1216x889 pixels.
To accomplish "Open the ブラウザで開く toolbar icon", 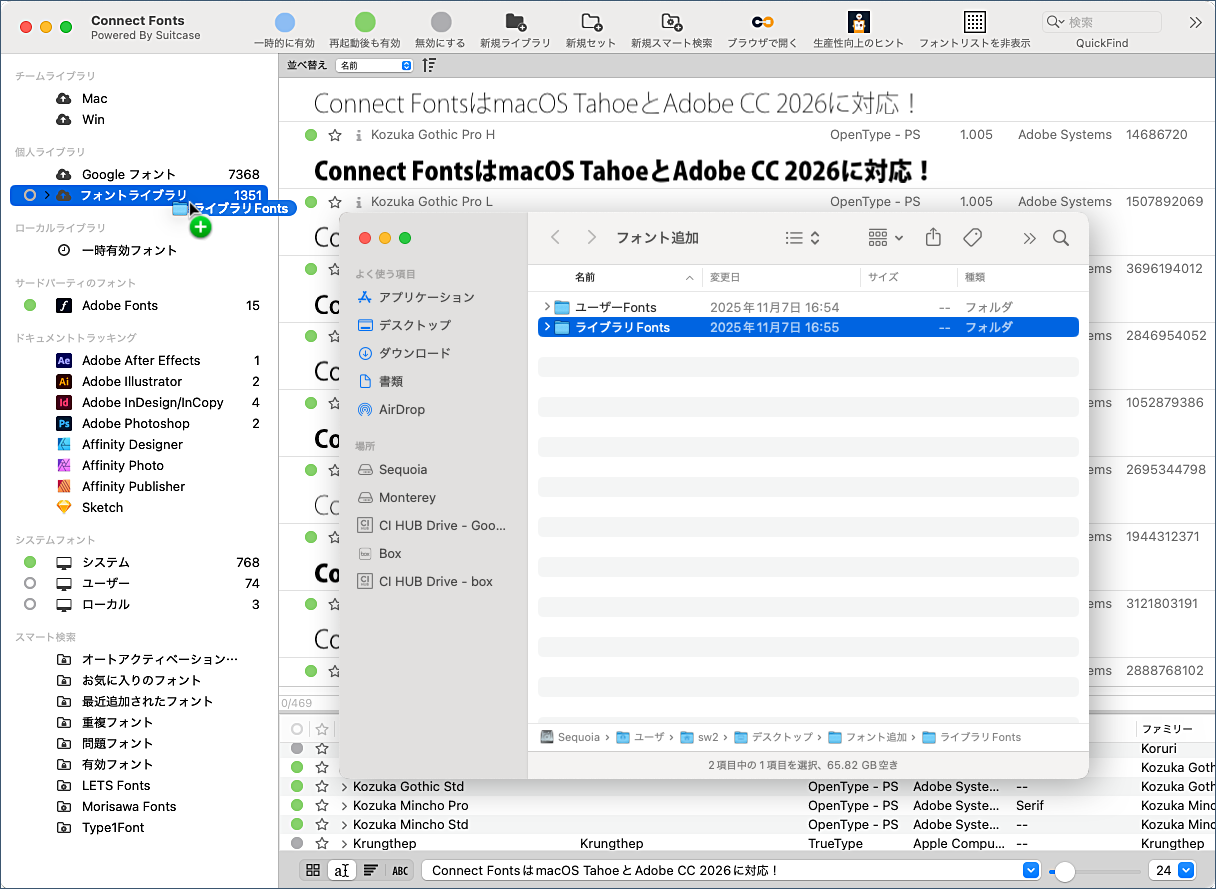I will [763, 22].
